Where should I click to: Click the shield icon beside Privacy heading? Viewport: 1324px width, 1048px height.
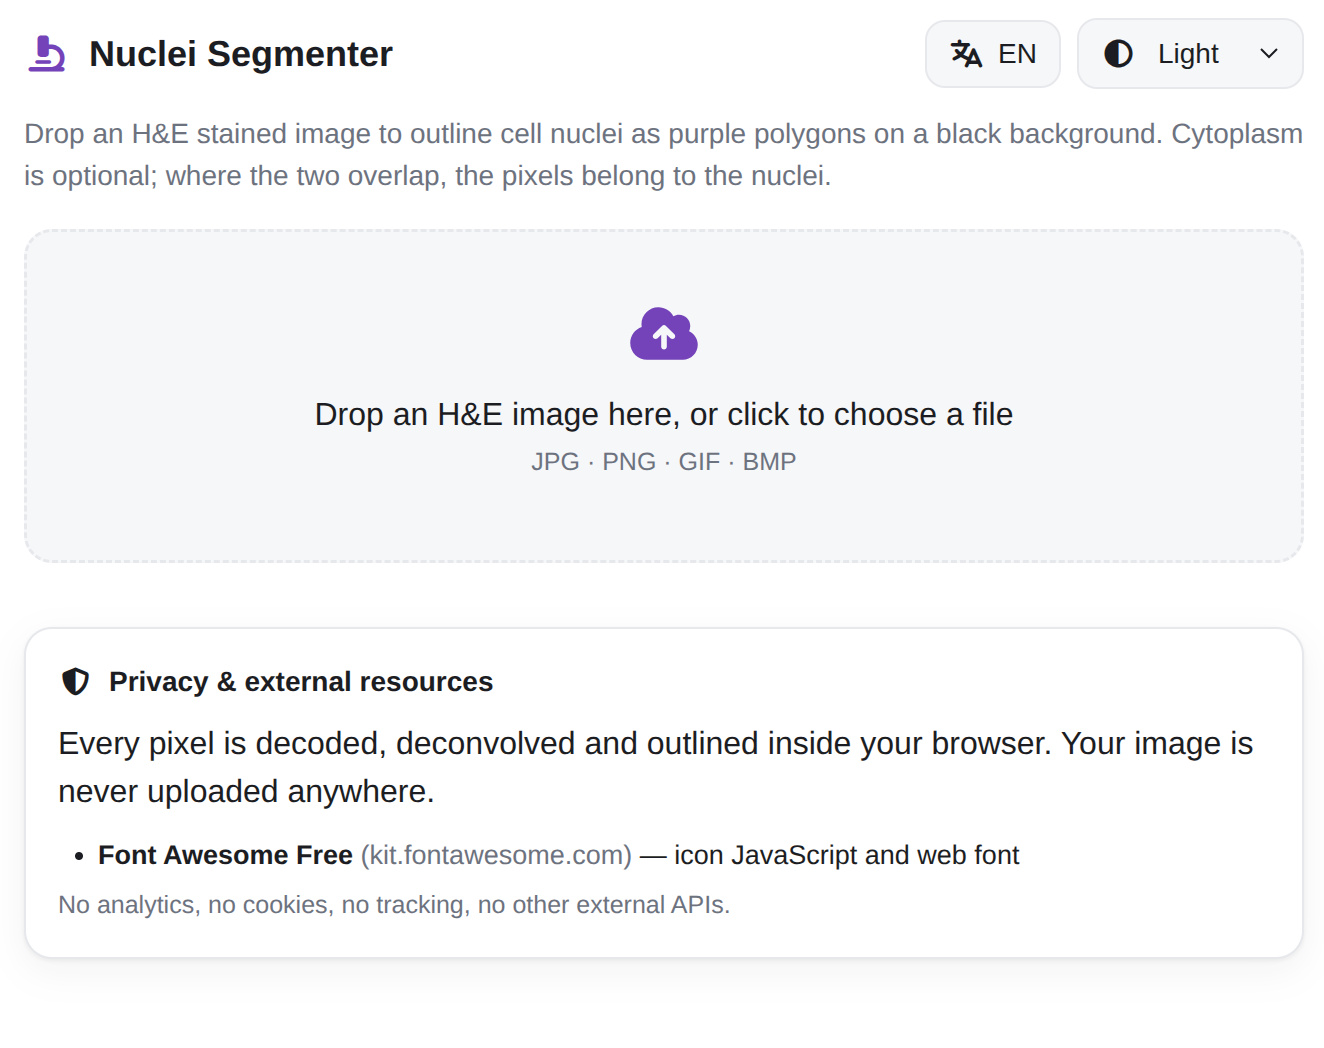tap(76, 682)
